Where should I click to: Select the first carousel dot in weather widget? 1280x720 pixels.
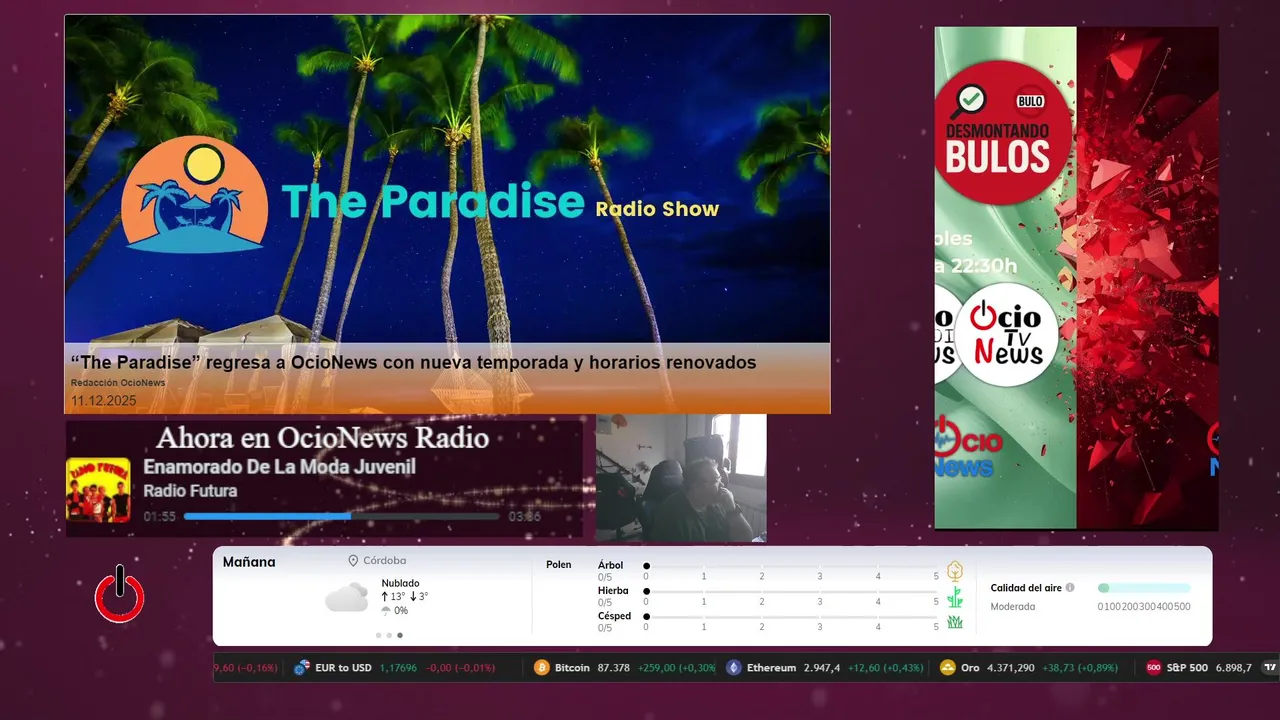click(378, 635)
